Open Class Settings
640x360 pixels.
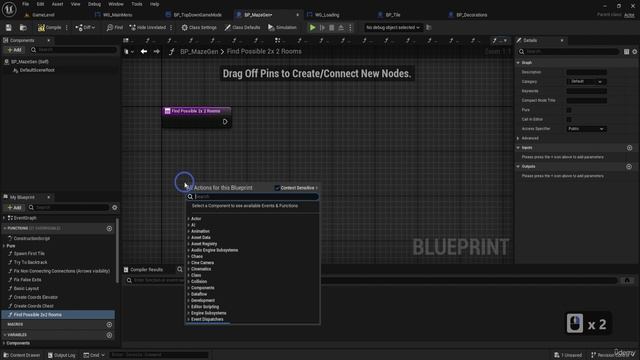199,27
